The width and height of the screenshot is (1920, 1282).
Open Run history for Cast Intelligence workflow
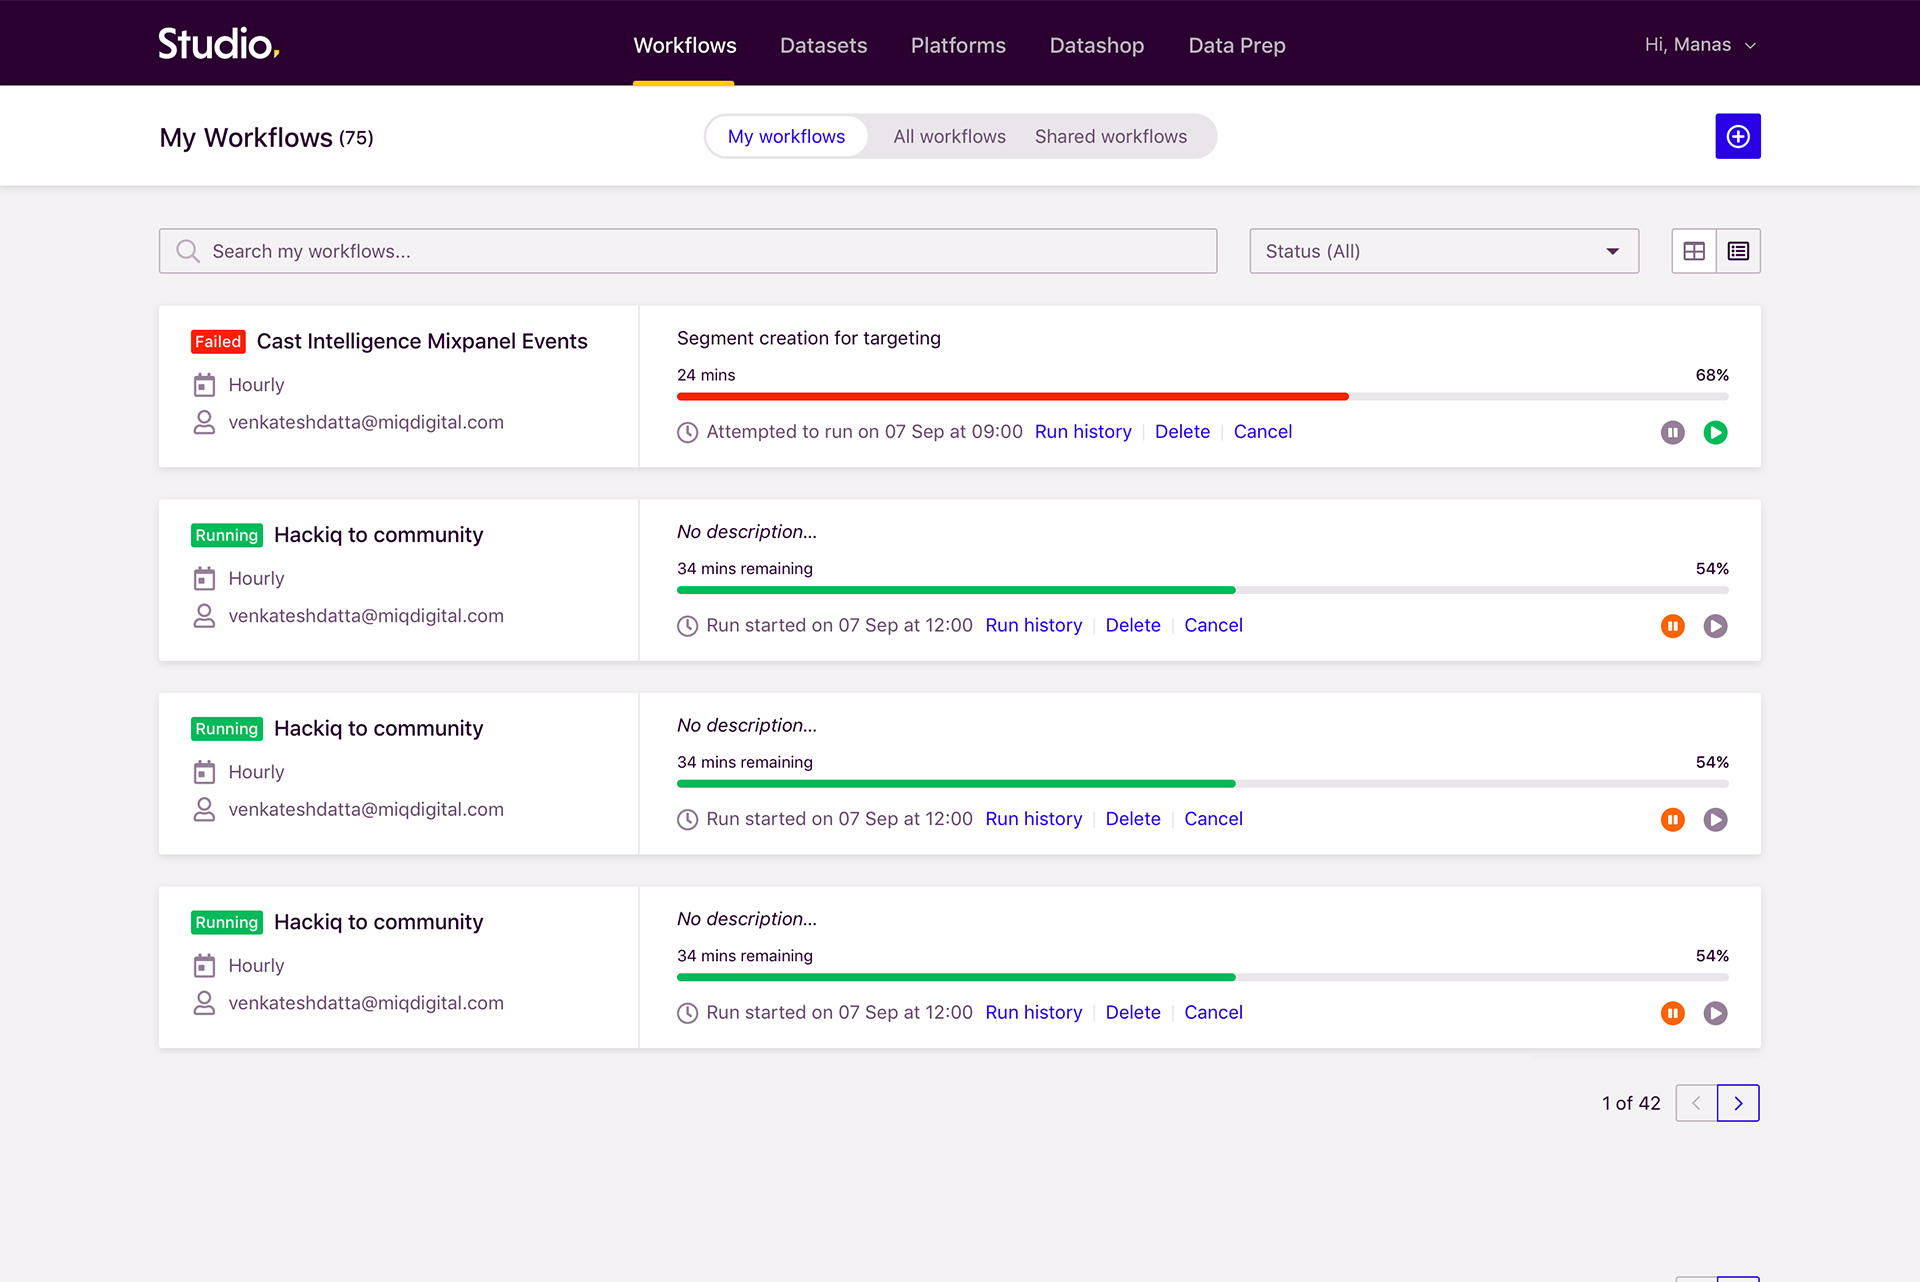(x=1082, y=432)
